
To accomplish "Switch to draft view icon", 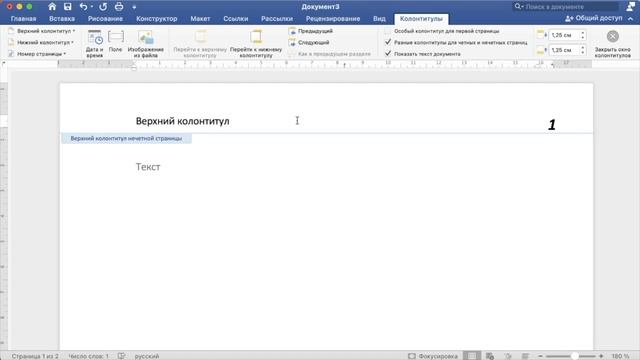I will tap(526, 356).
